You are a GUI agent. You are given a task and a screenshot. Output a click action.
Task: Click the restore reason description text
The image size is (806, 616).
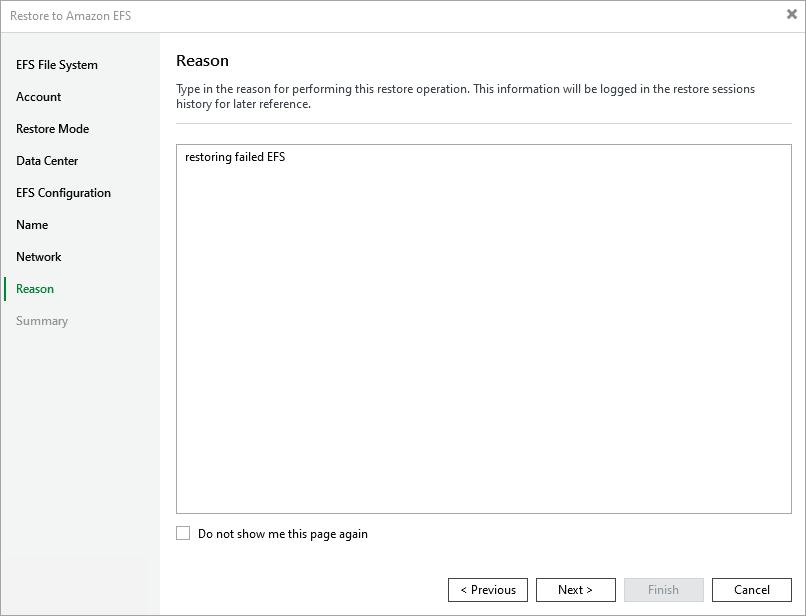tap(465, 96)
